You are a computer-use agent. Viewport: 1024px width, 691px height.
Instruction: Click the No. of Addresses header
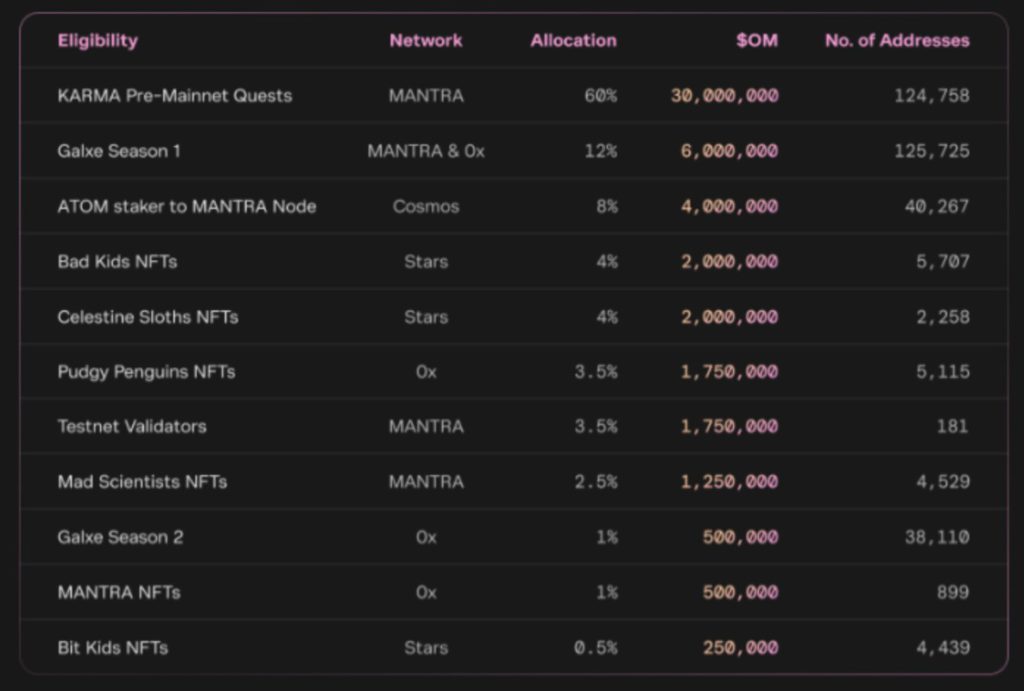pos(897,41)
